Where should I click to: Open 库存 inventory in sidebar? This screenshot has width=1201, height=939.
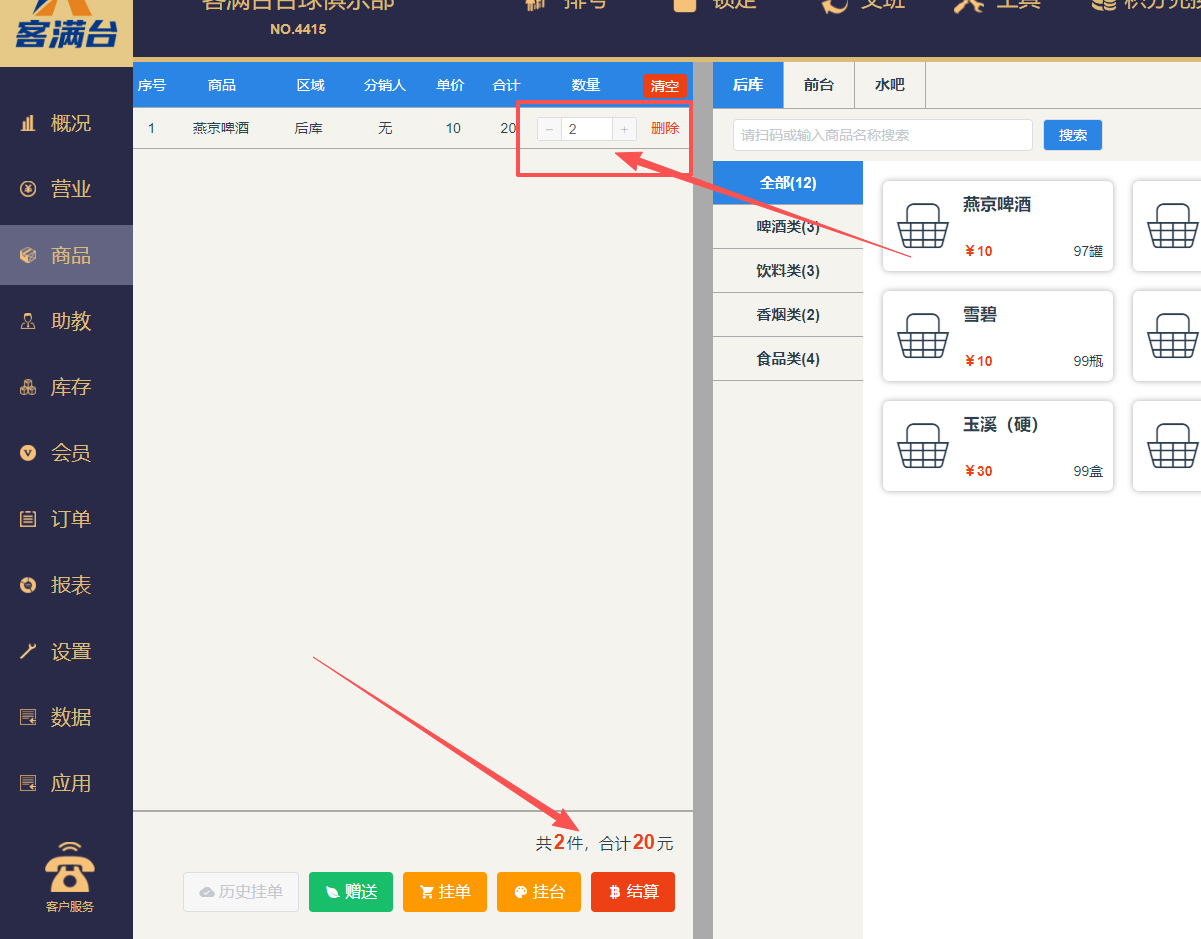66,387
